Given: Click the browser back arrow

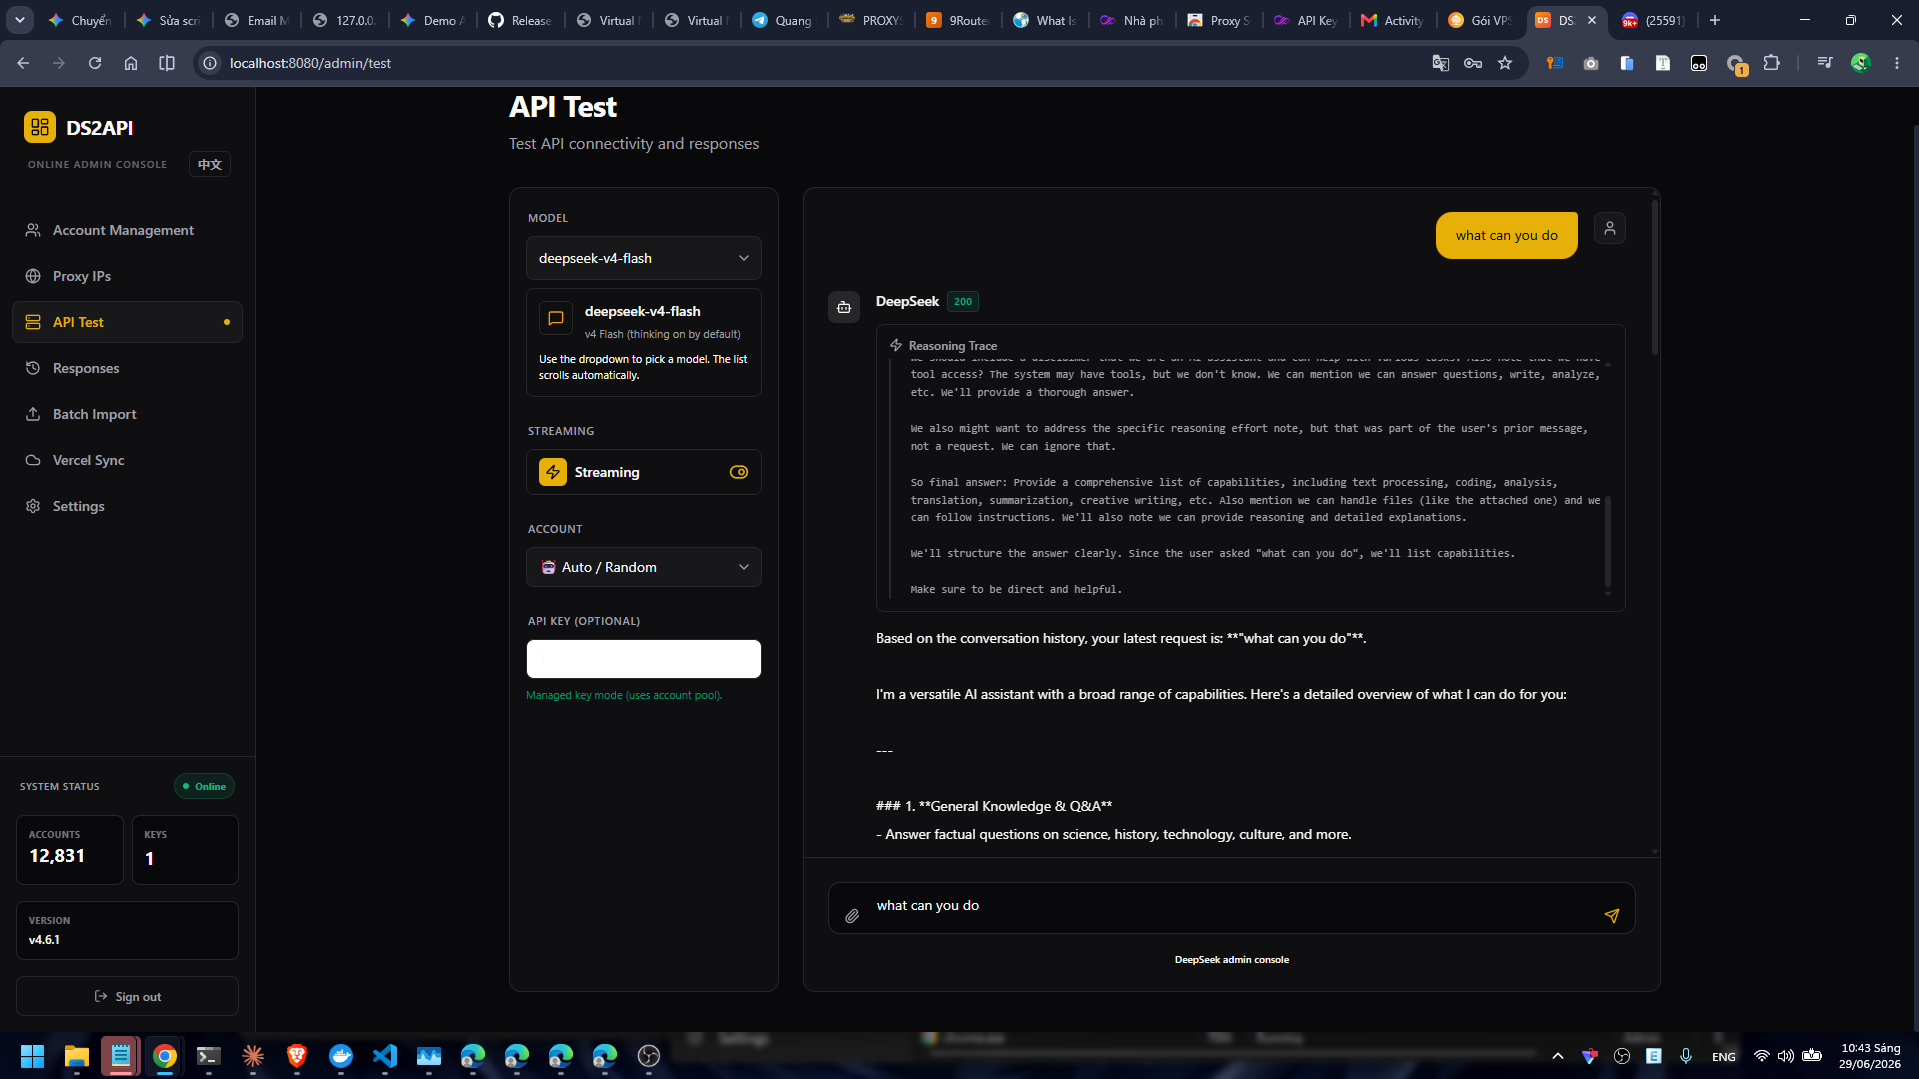Looking at the screenshot, I should coord(23,63).
